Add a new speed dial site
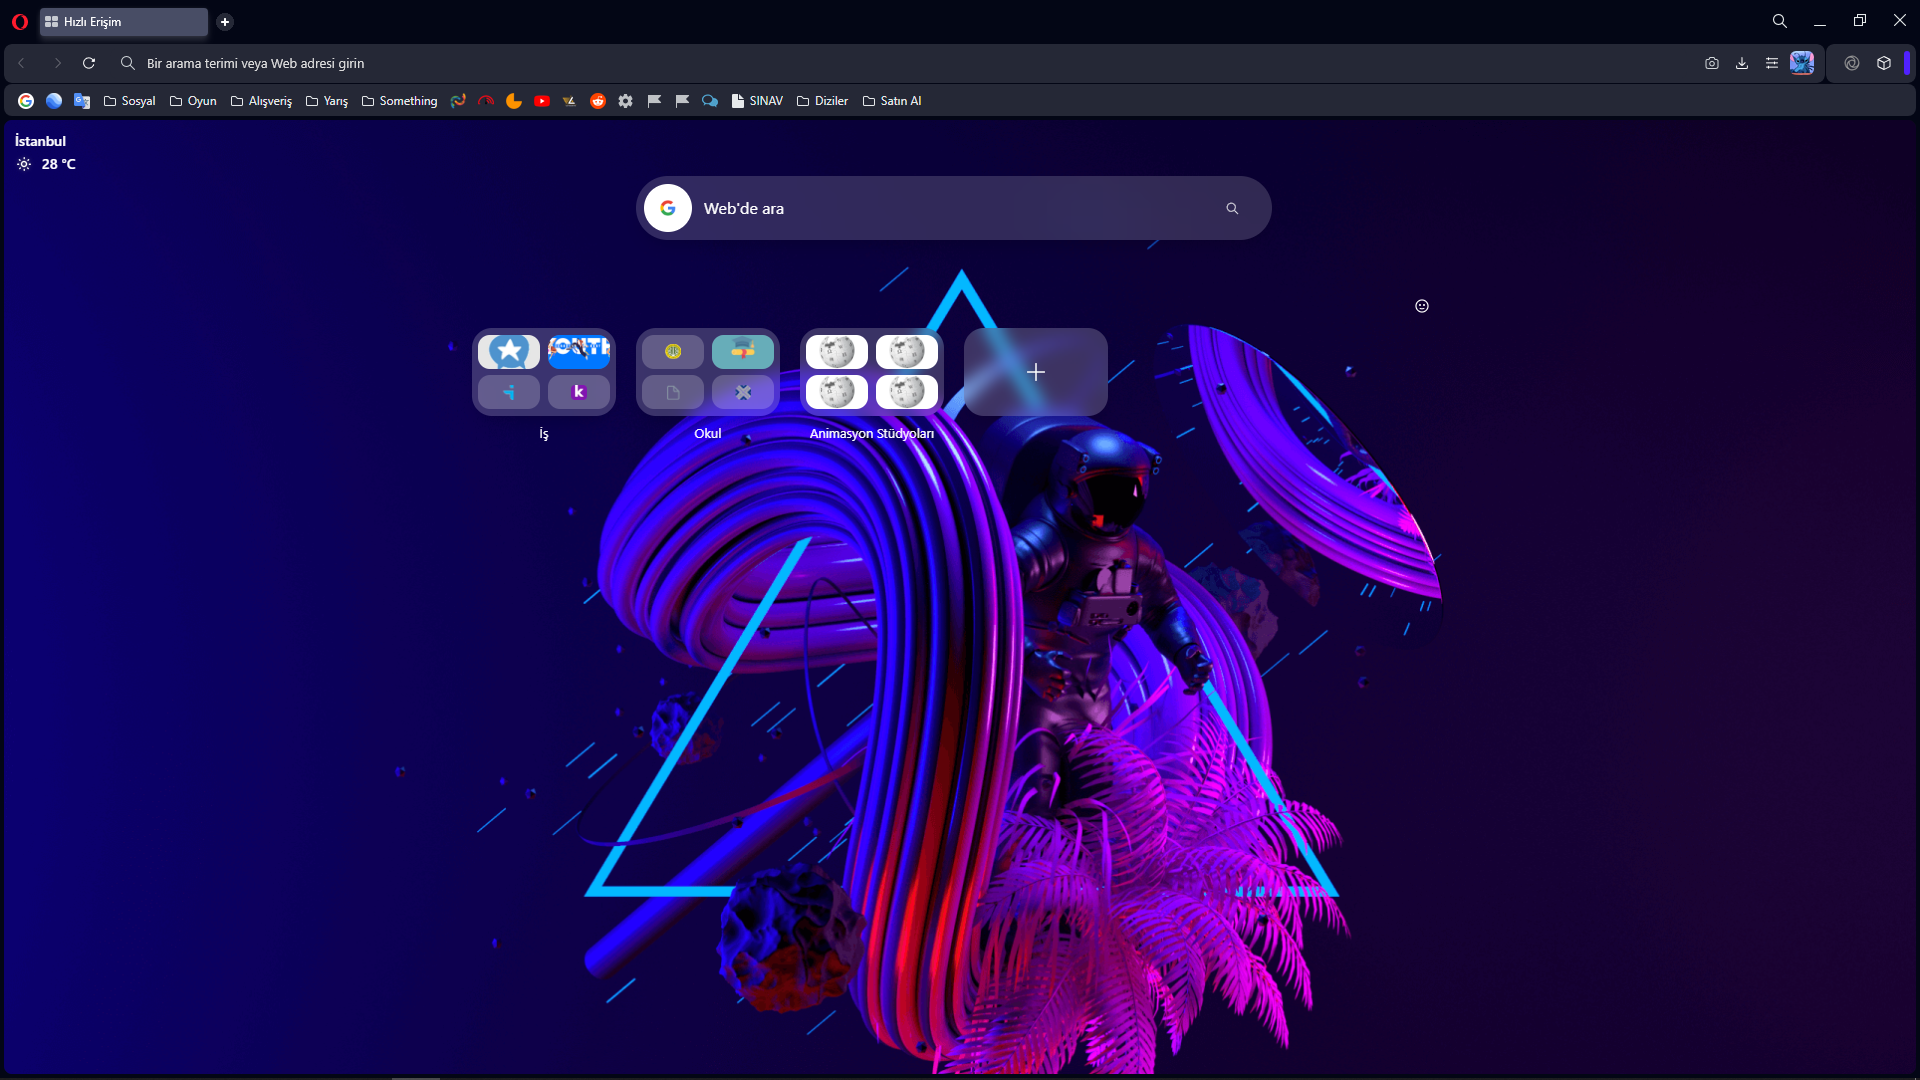This screenshot has height=1080, width=1920. point(1036,372)
